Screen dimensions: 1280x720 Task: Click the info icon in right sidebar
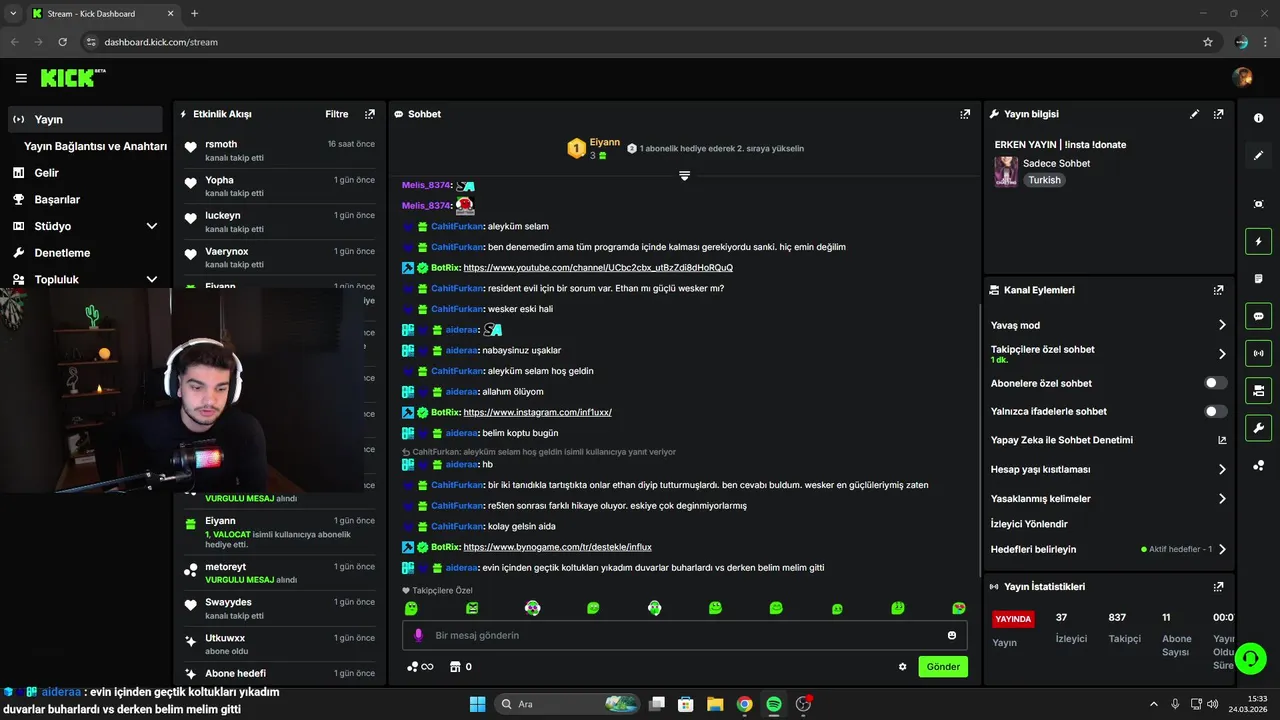[1258, 118]
